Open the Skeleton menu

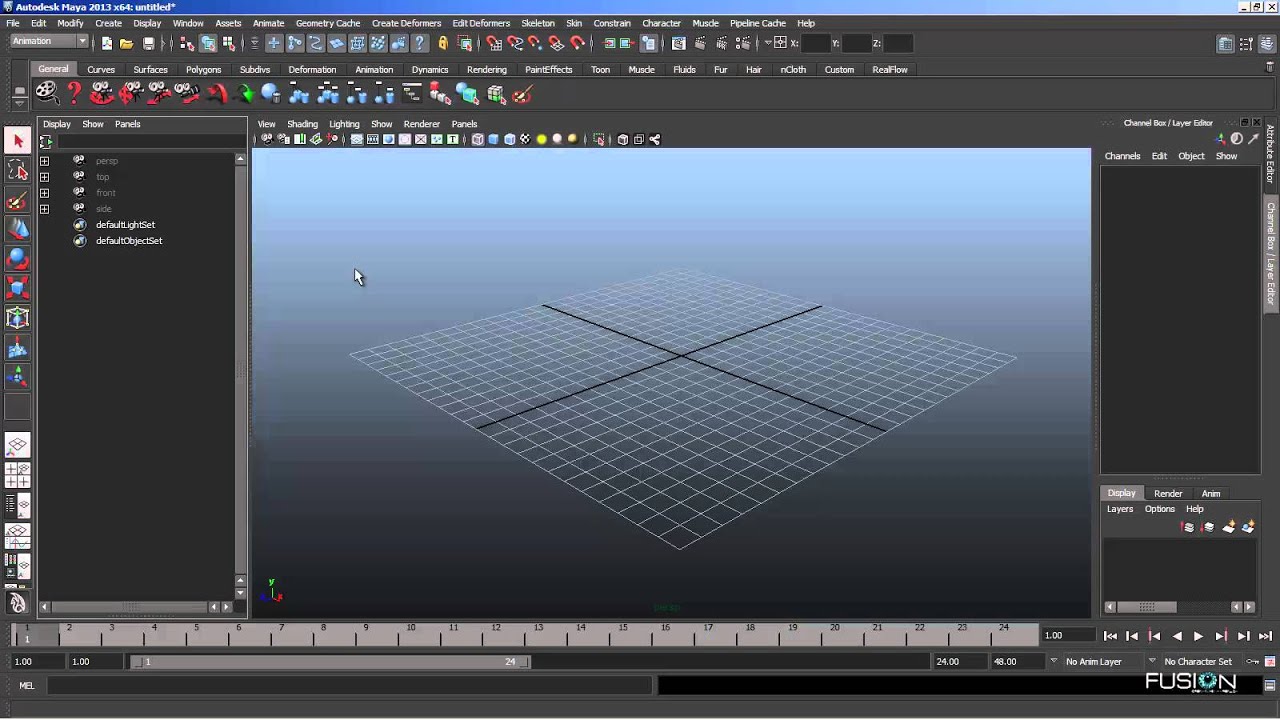click(537, 23)
